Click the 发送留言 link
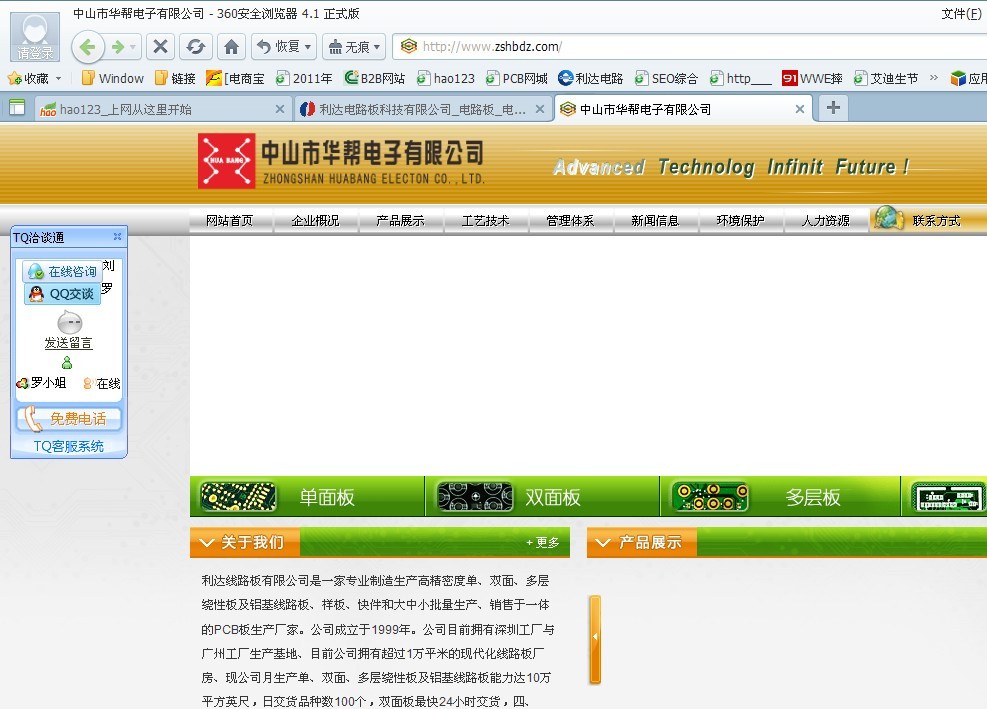This screenshot has width=987, height=709. (68, 343)
